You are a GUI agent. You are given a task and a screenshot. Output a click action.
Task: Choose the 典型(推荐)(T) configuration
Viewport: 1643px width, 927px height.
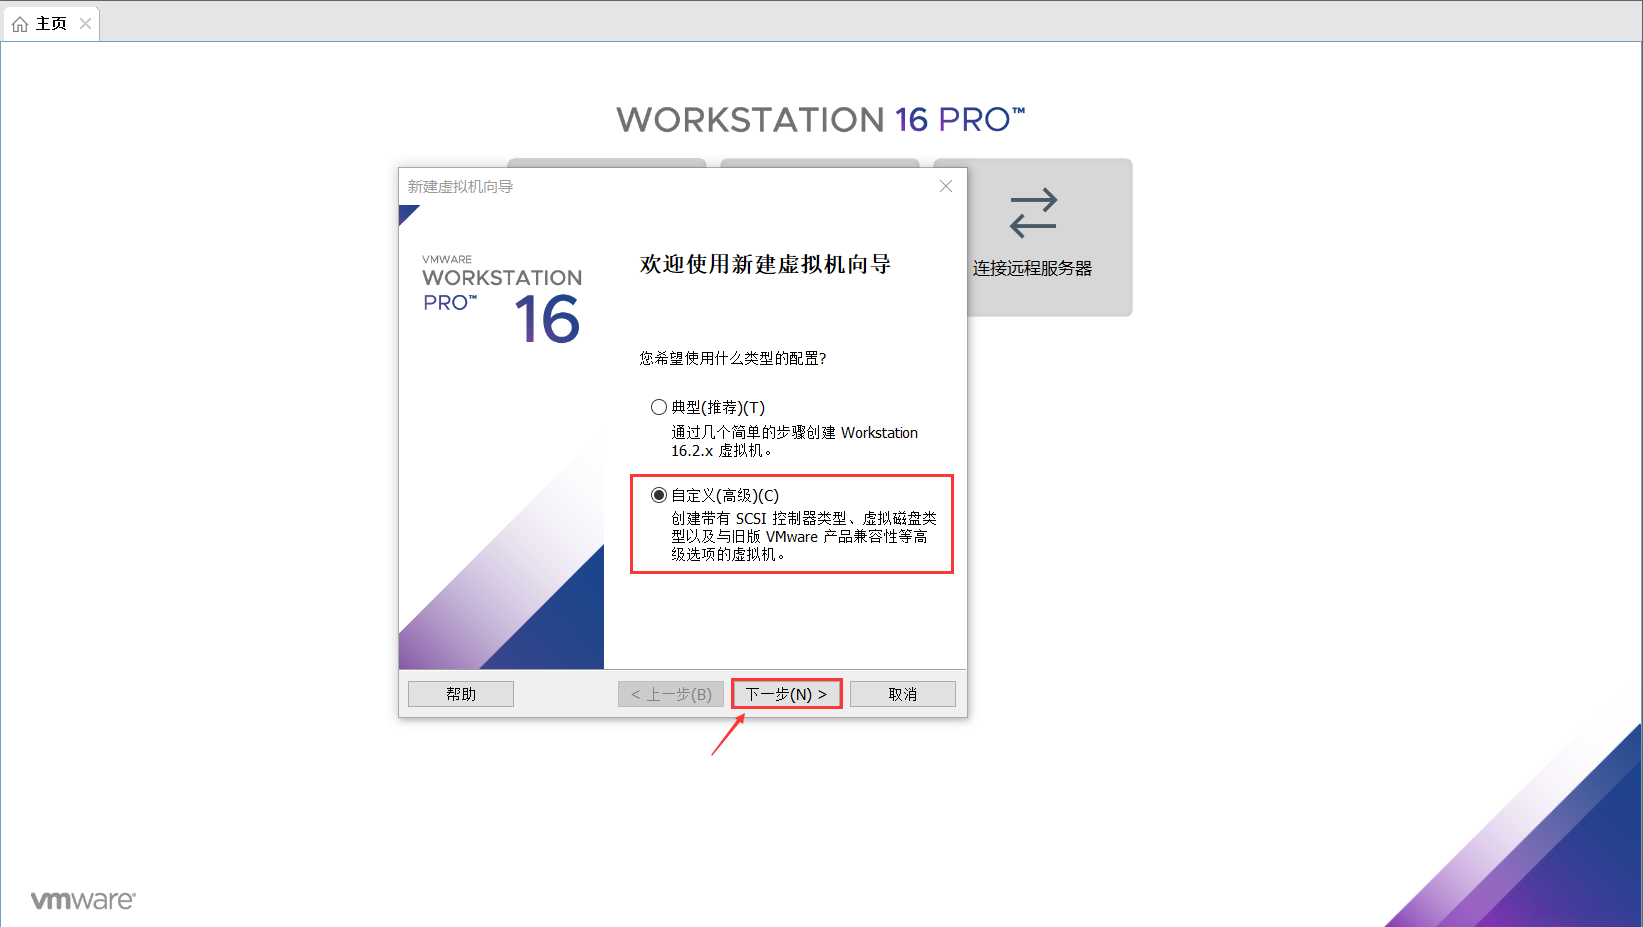pyautogui.click(x=659, y=407)
